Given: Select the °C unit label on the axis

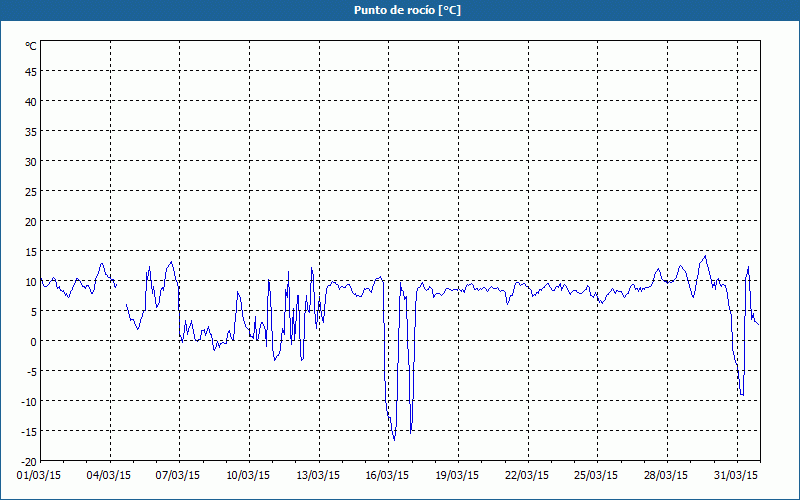Looking at the screenshot, I should [31, 46].
